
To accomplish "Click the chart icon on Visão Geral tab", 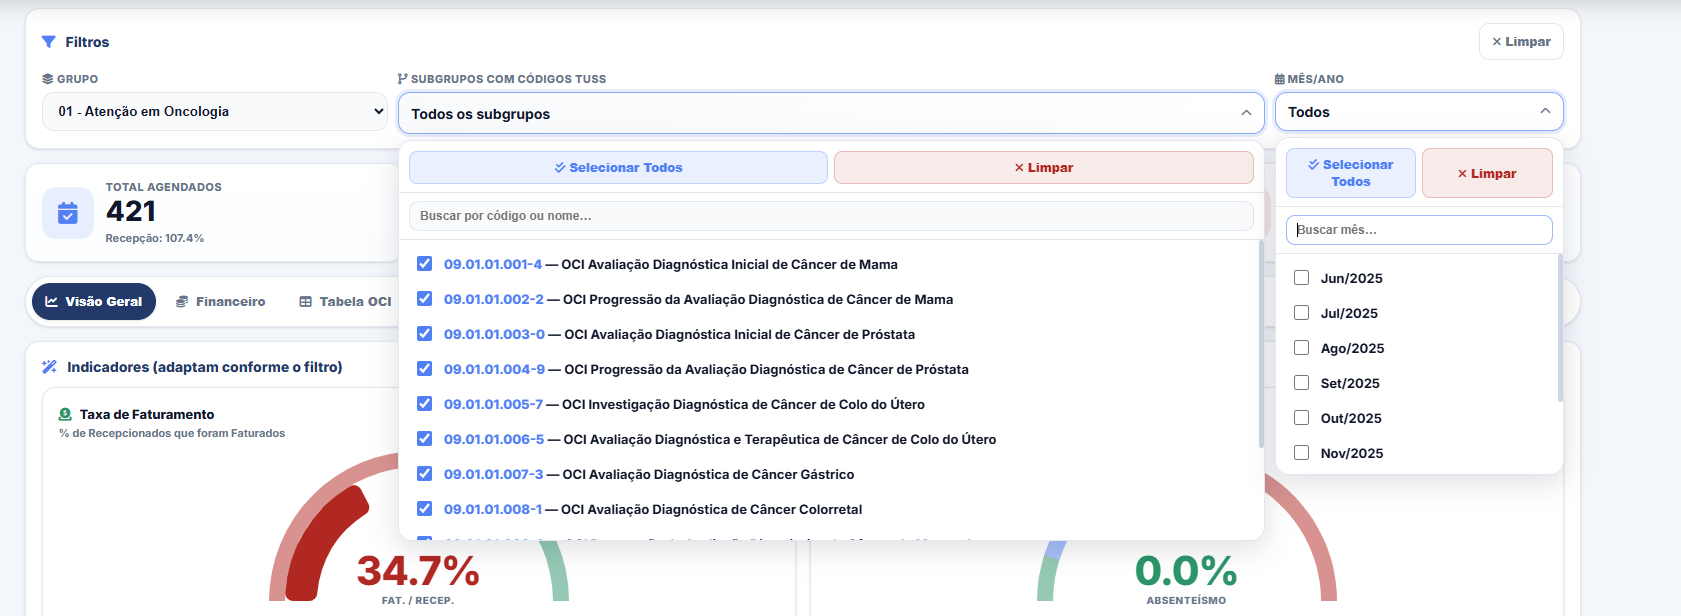I will [x=51, y=301].
